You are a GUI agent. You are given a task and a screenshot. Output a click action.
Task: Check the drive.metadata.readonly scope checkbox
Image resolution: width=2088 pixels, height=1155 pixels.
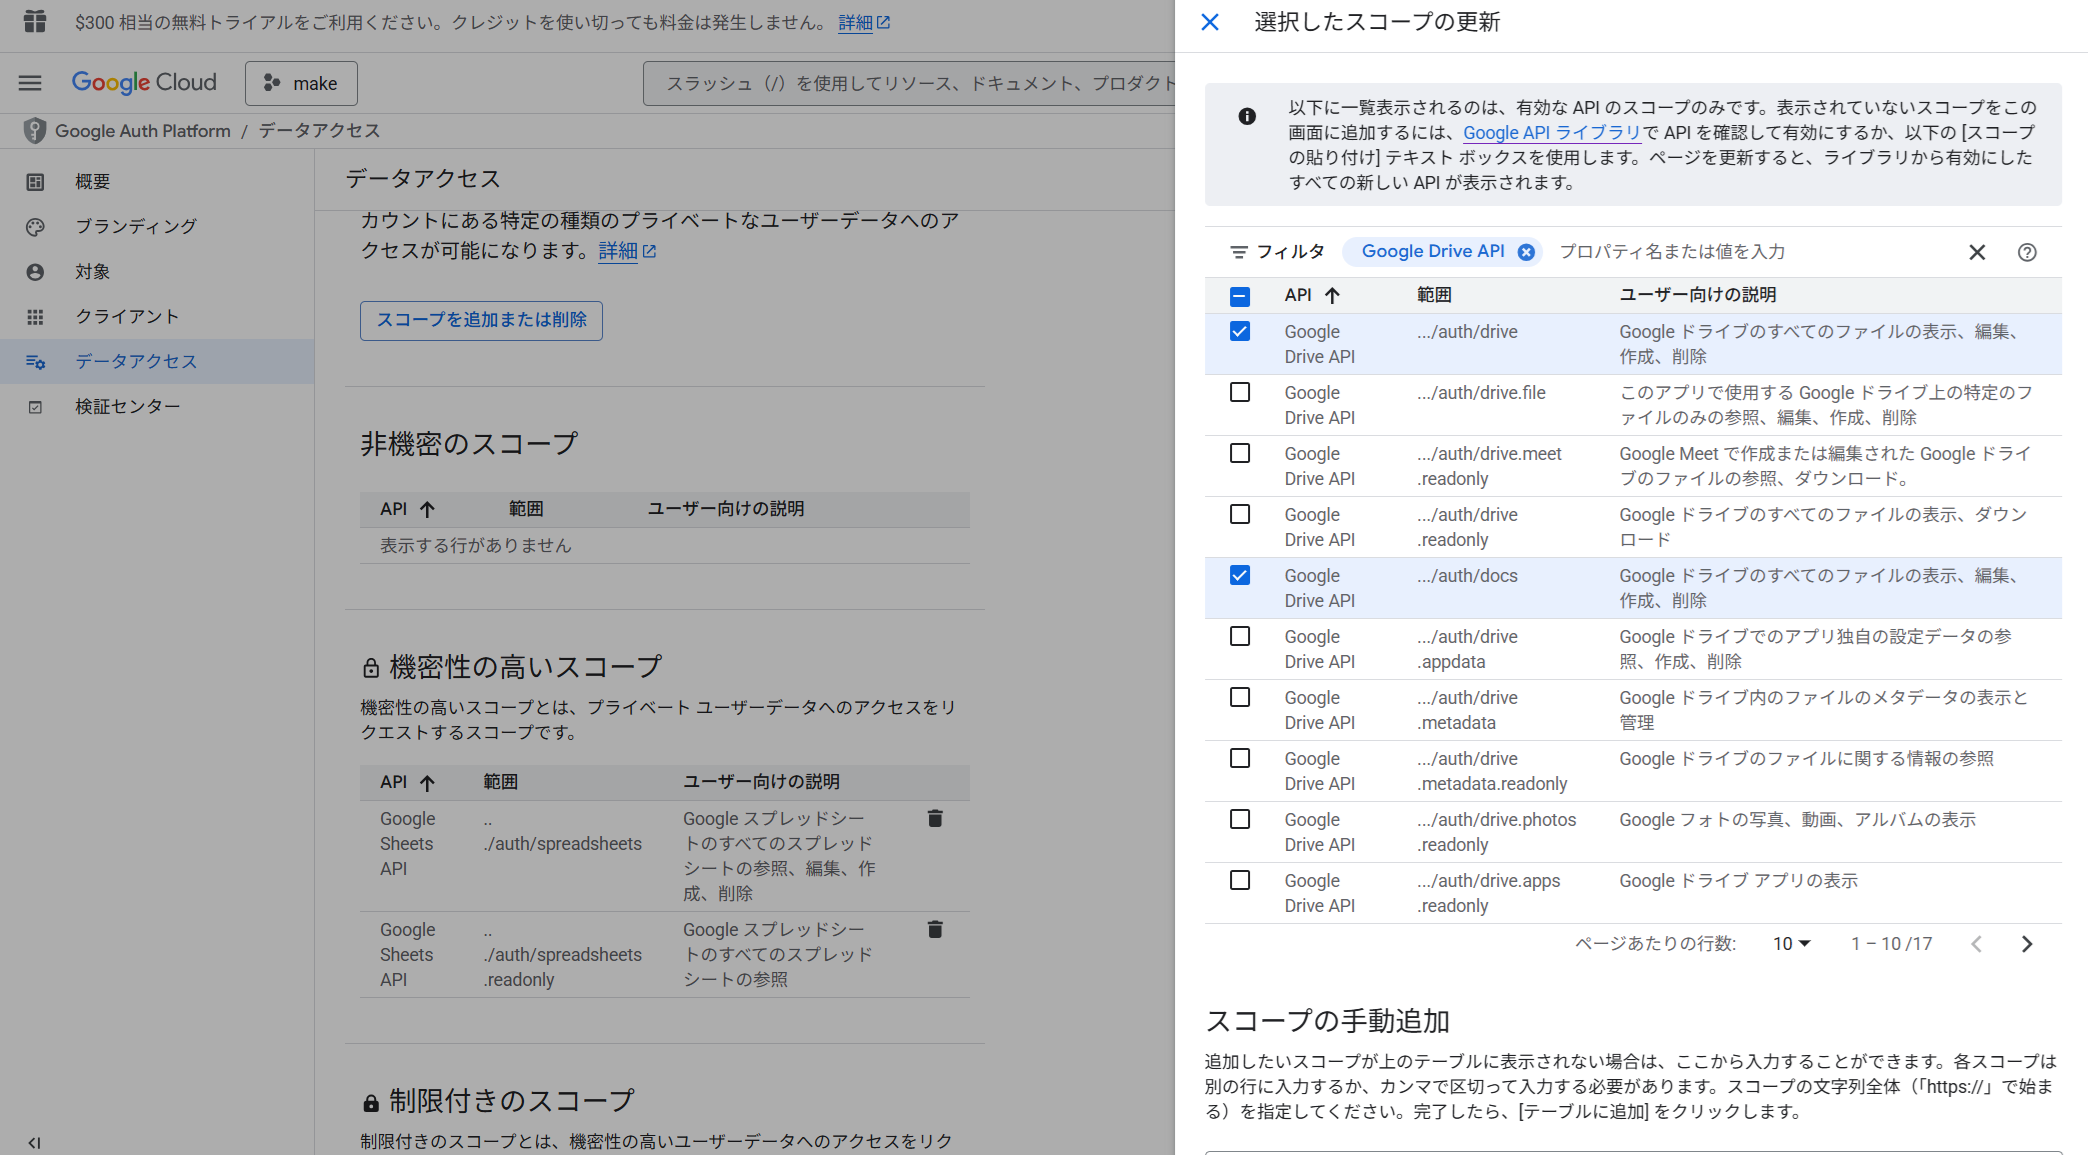coord(1239,758)
